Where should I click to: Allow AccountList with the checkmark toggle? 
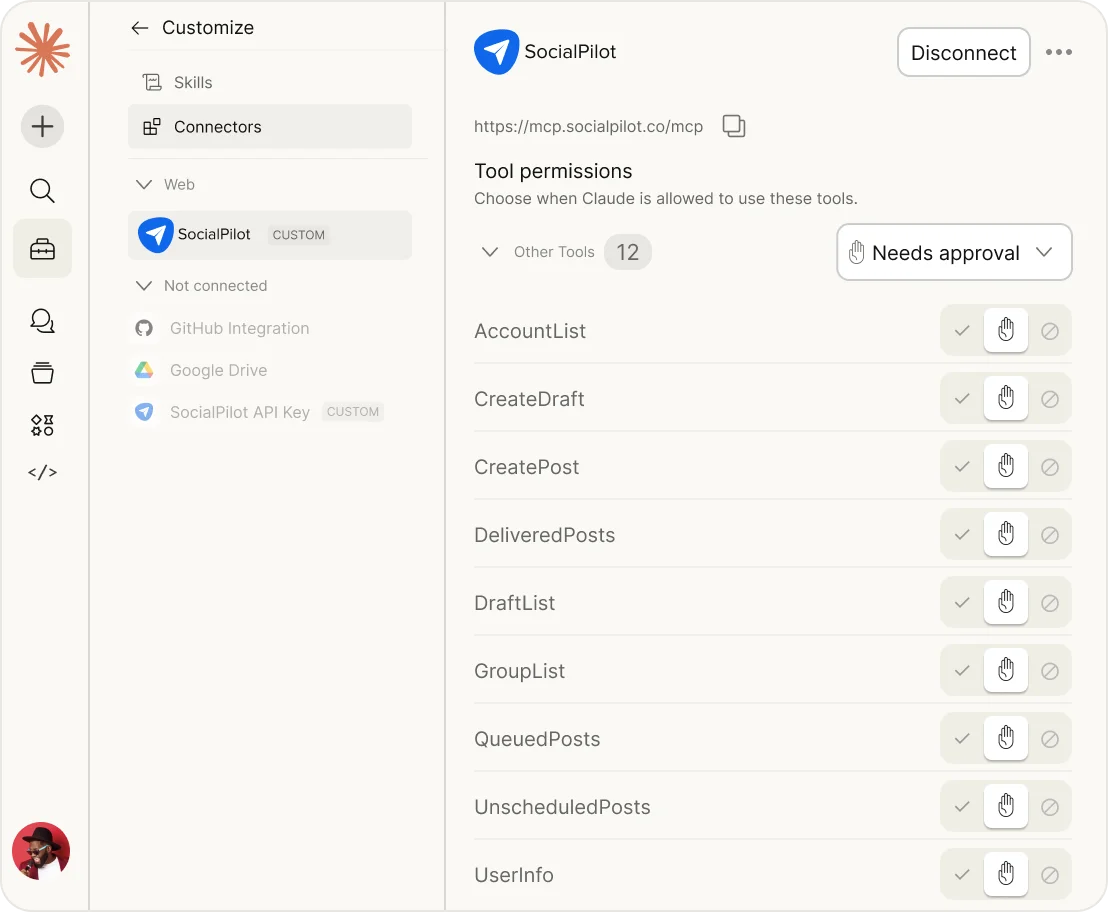961,330
